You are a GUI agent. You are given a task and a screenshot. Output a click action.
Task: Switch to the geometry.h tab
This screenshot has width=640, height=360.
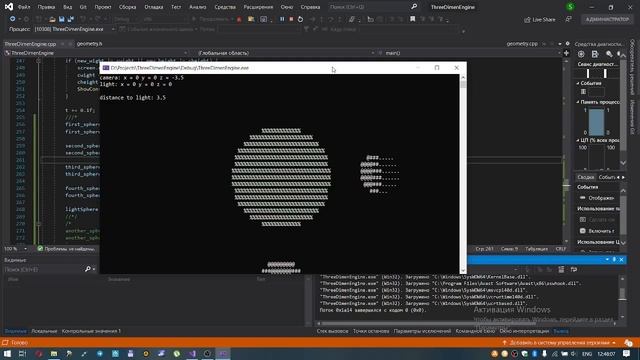(x=89, y=44)
